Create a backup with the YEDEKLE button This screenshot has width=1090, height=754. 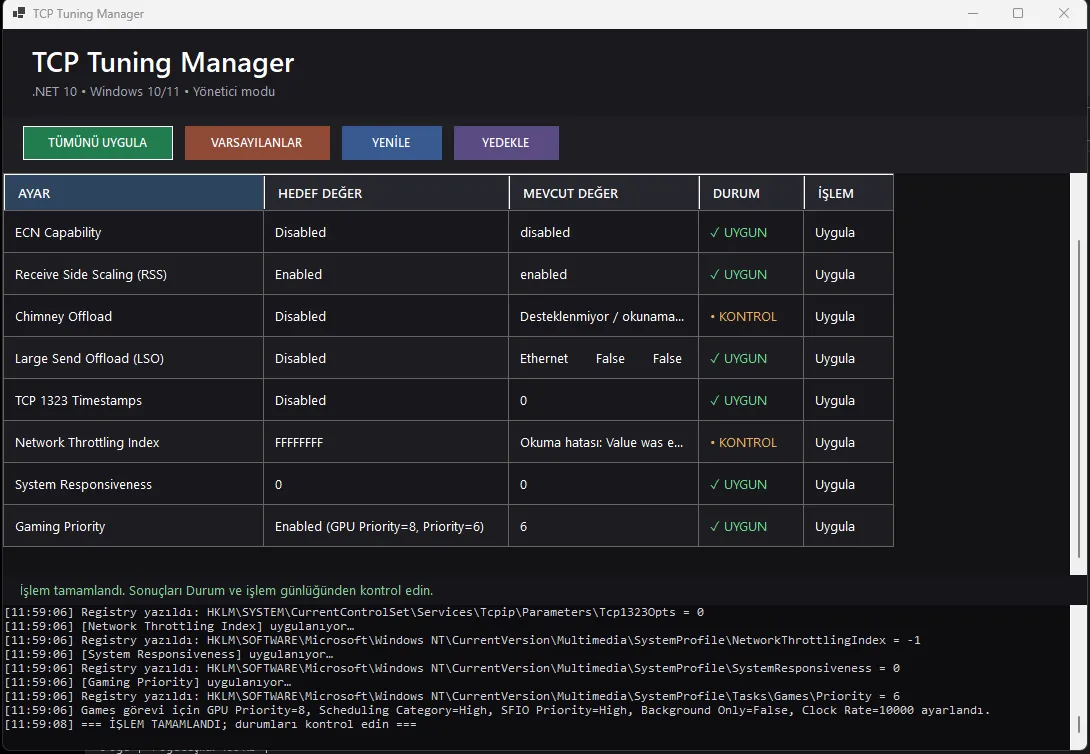pos(506,142)
